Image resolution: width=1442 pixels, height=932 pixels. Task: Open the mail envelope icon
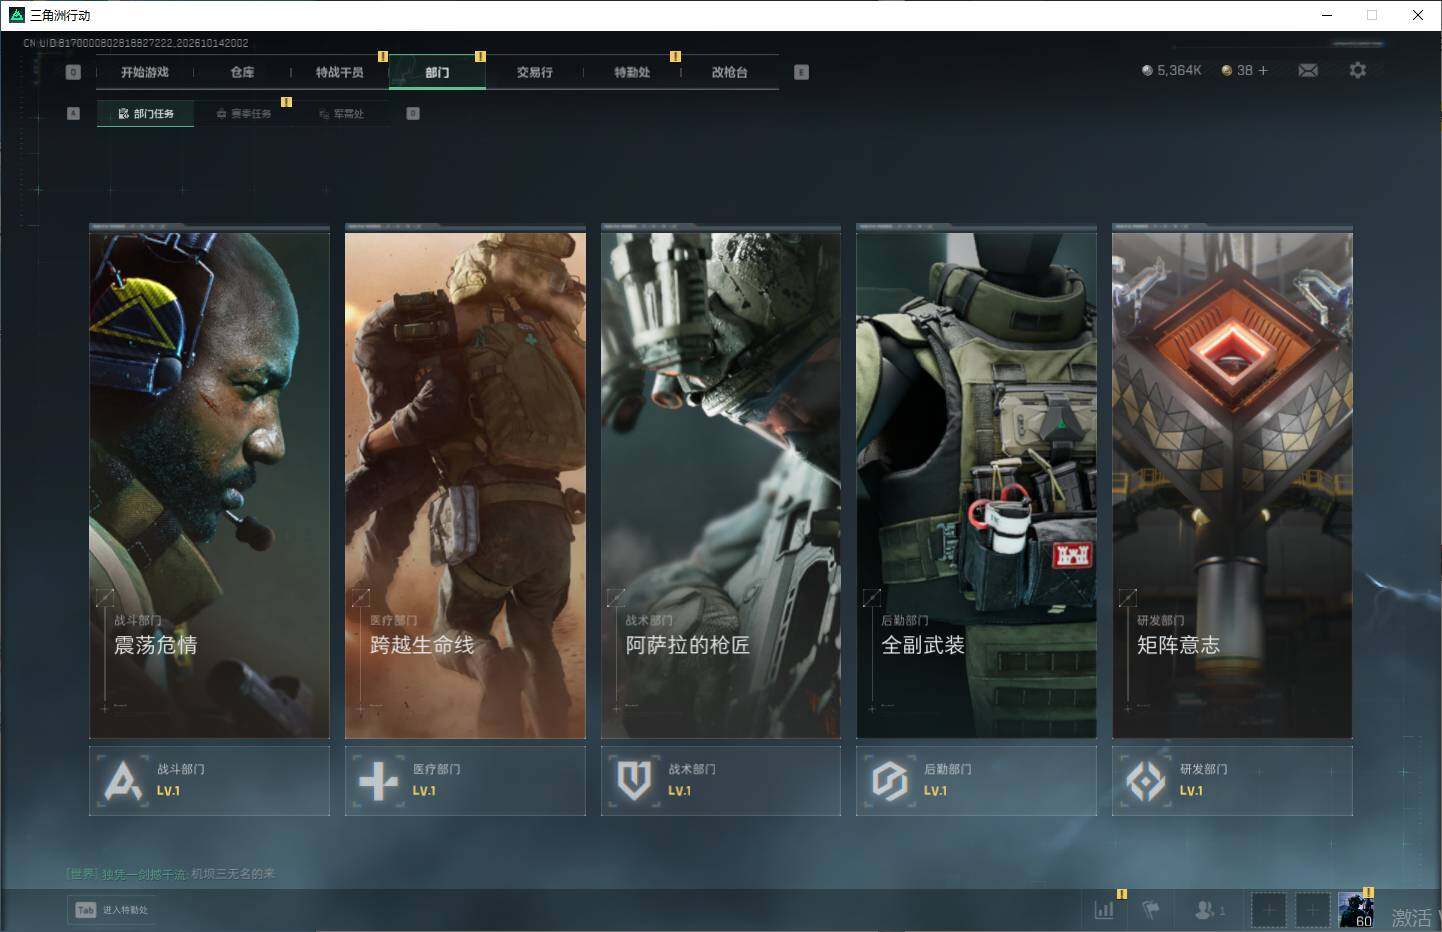[x=1308, y=70]
